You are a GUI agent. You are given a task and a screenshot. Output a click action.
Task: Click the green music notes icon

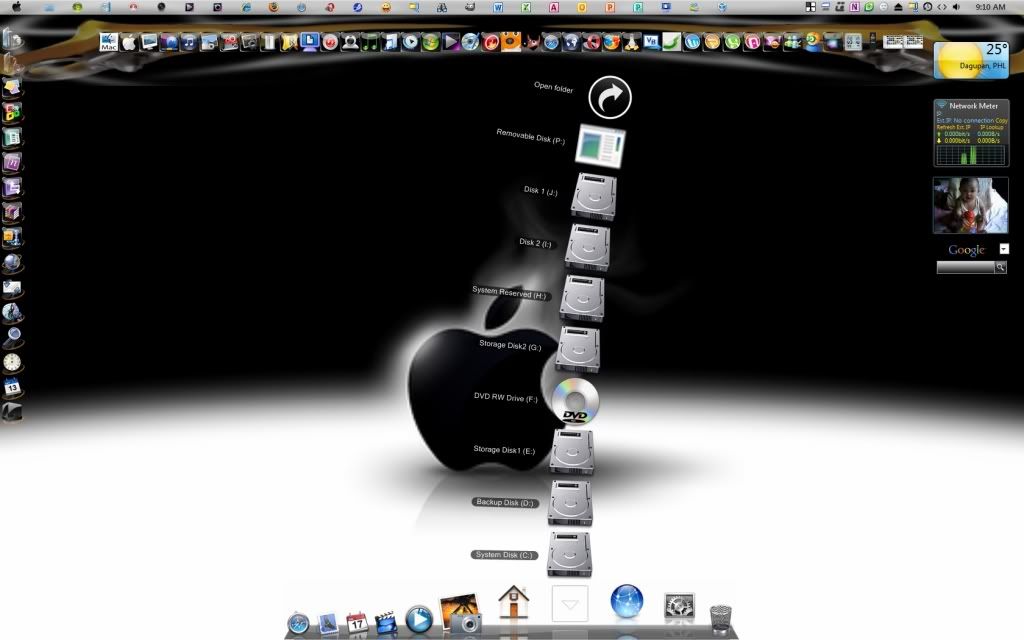click(370, 42)
